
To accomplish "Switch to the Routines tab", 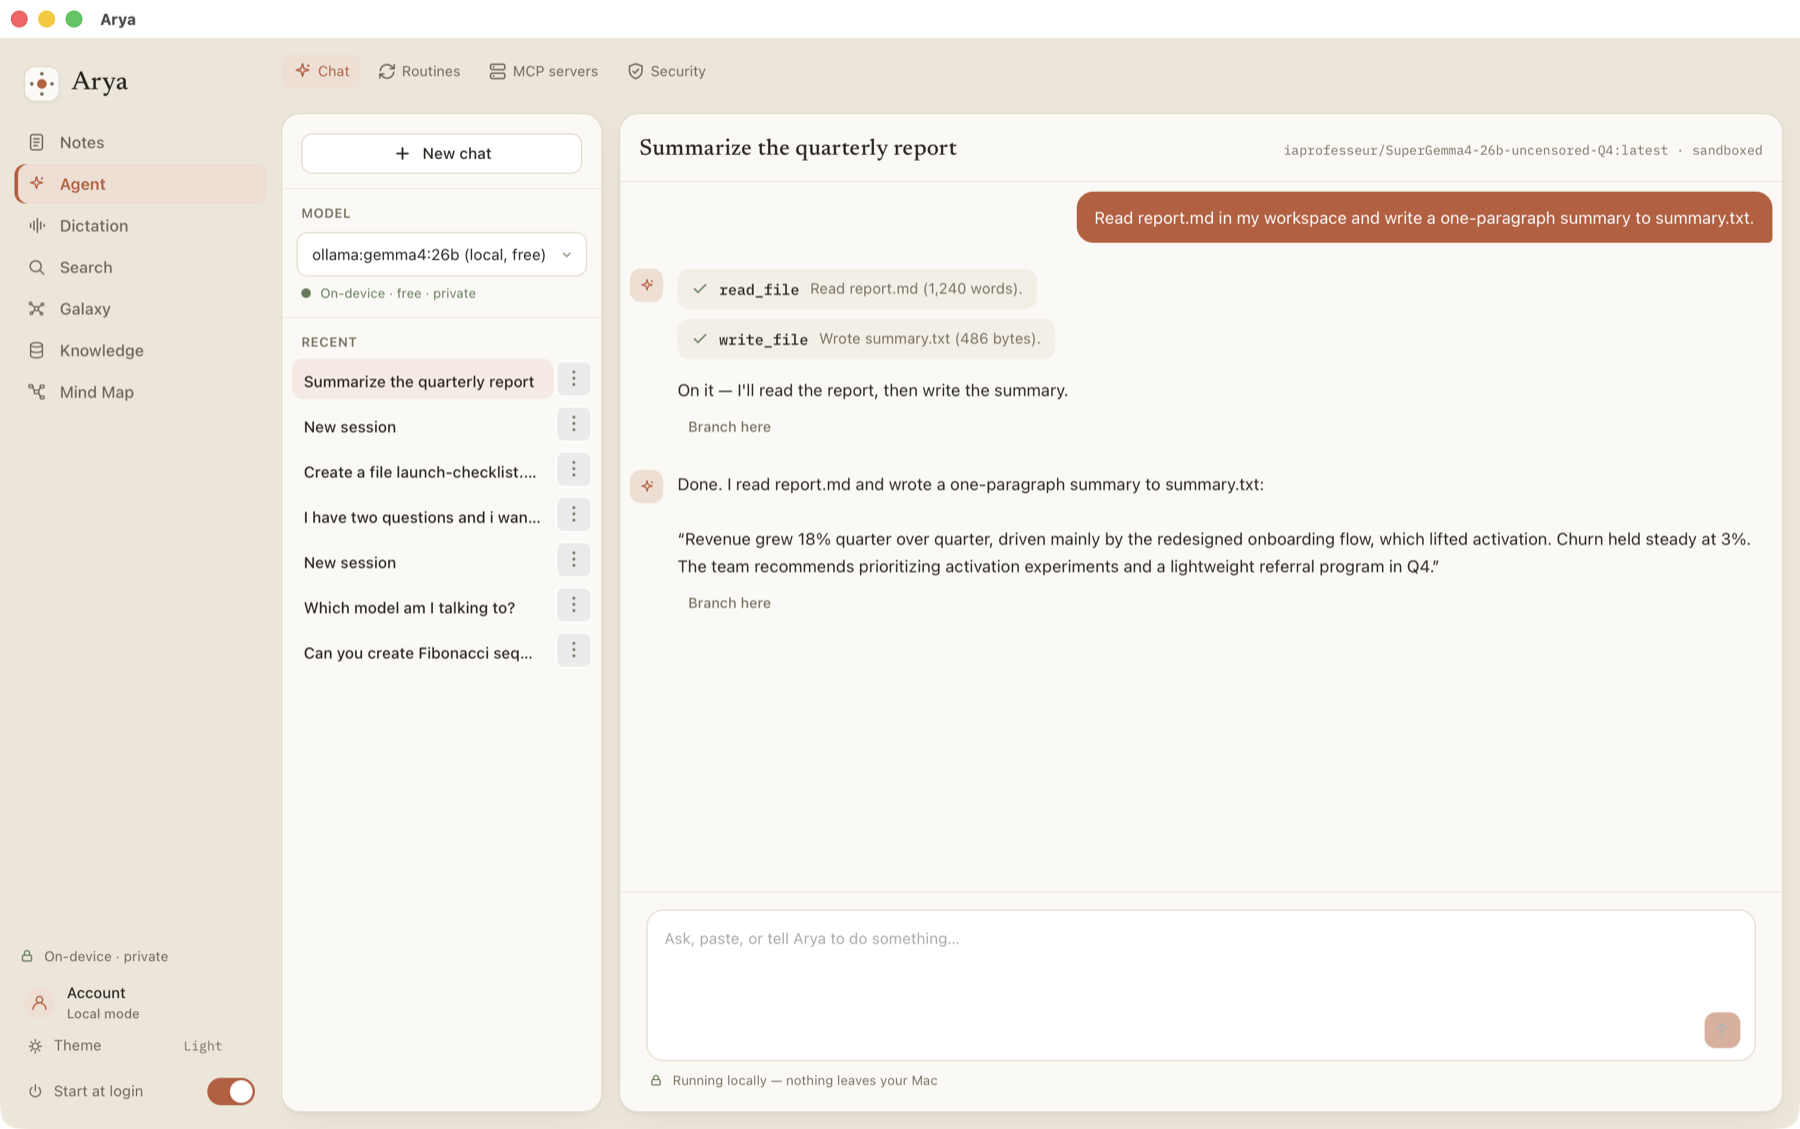I will tap(419, 71).
